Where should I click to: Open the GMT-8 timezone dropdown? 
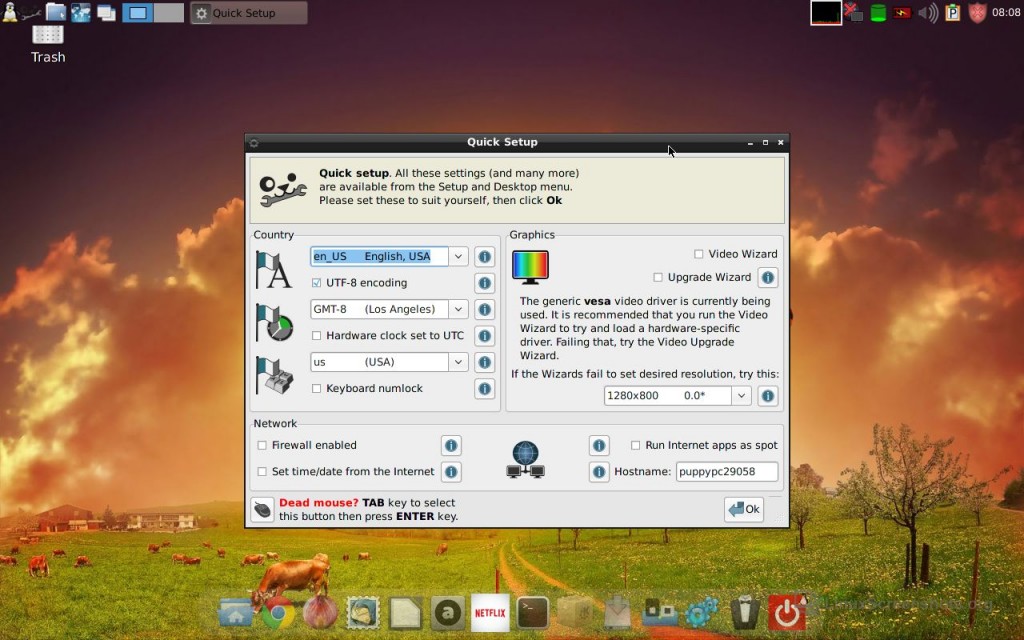coord(458,310)
